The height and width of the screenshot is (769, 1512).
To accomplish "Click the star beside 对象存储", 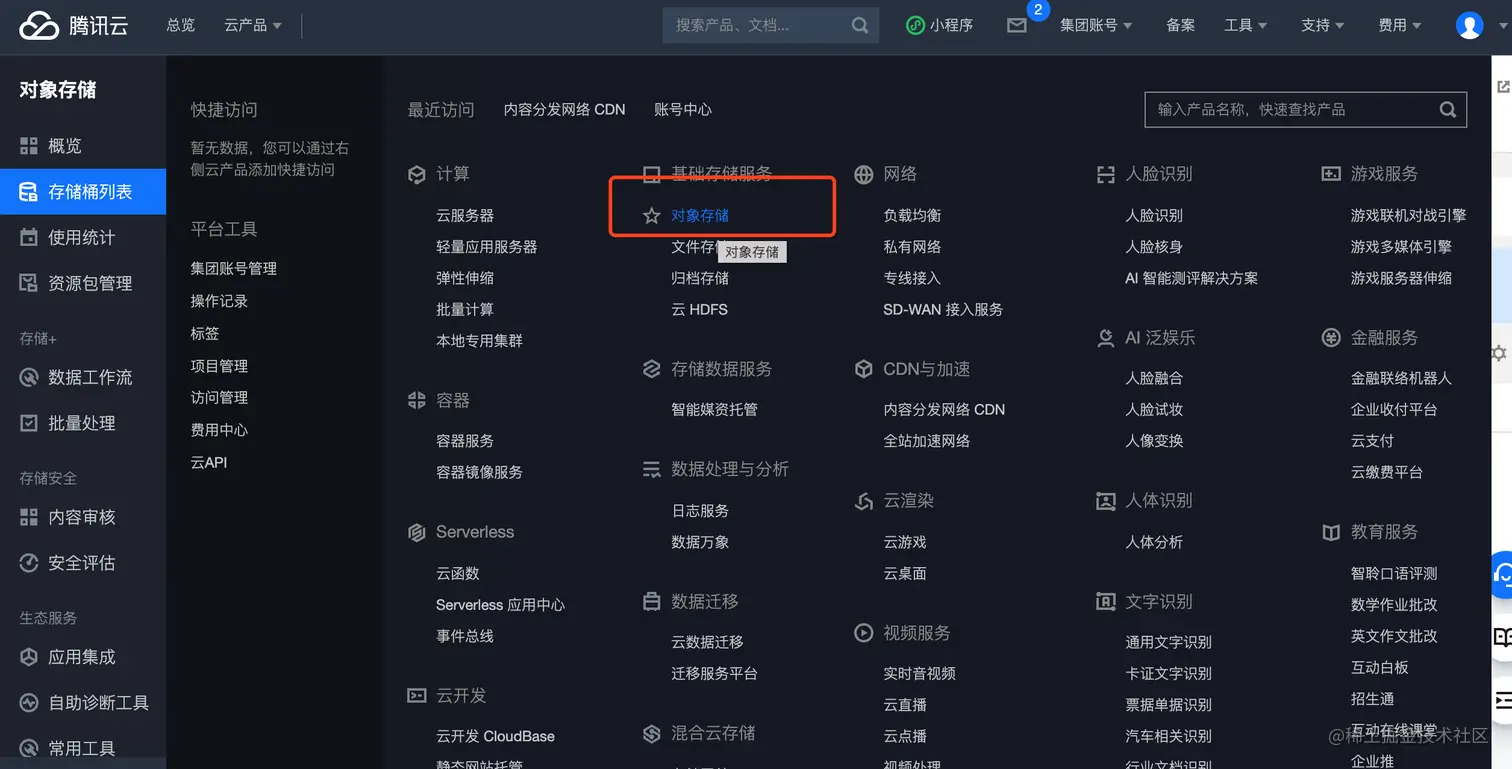I will (652, 216).
